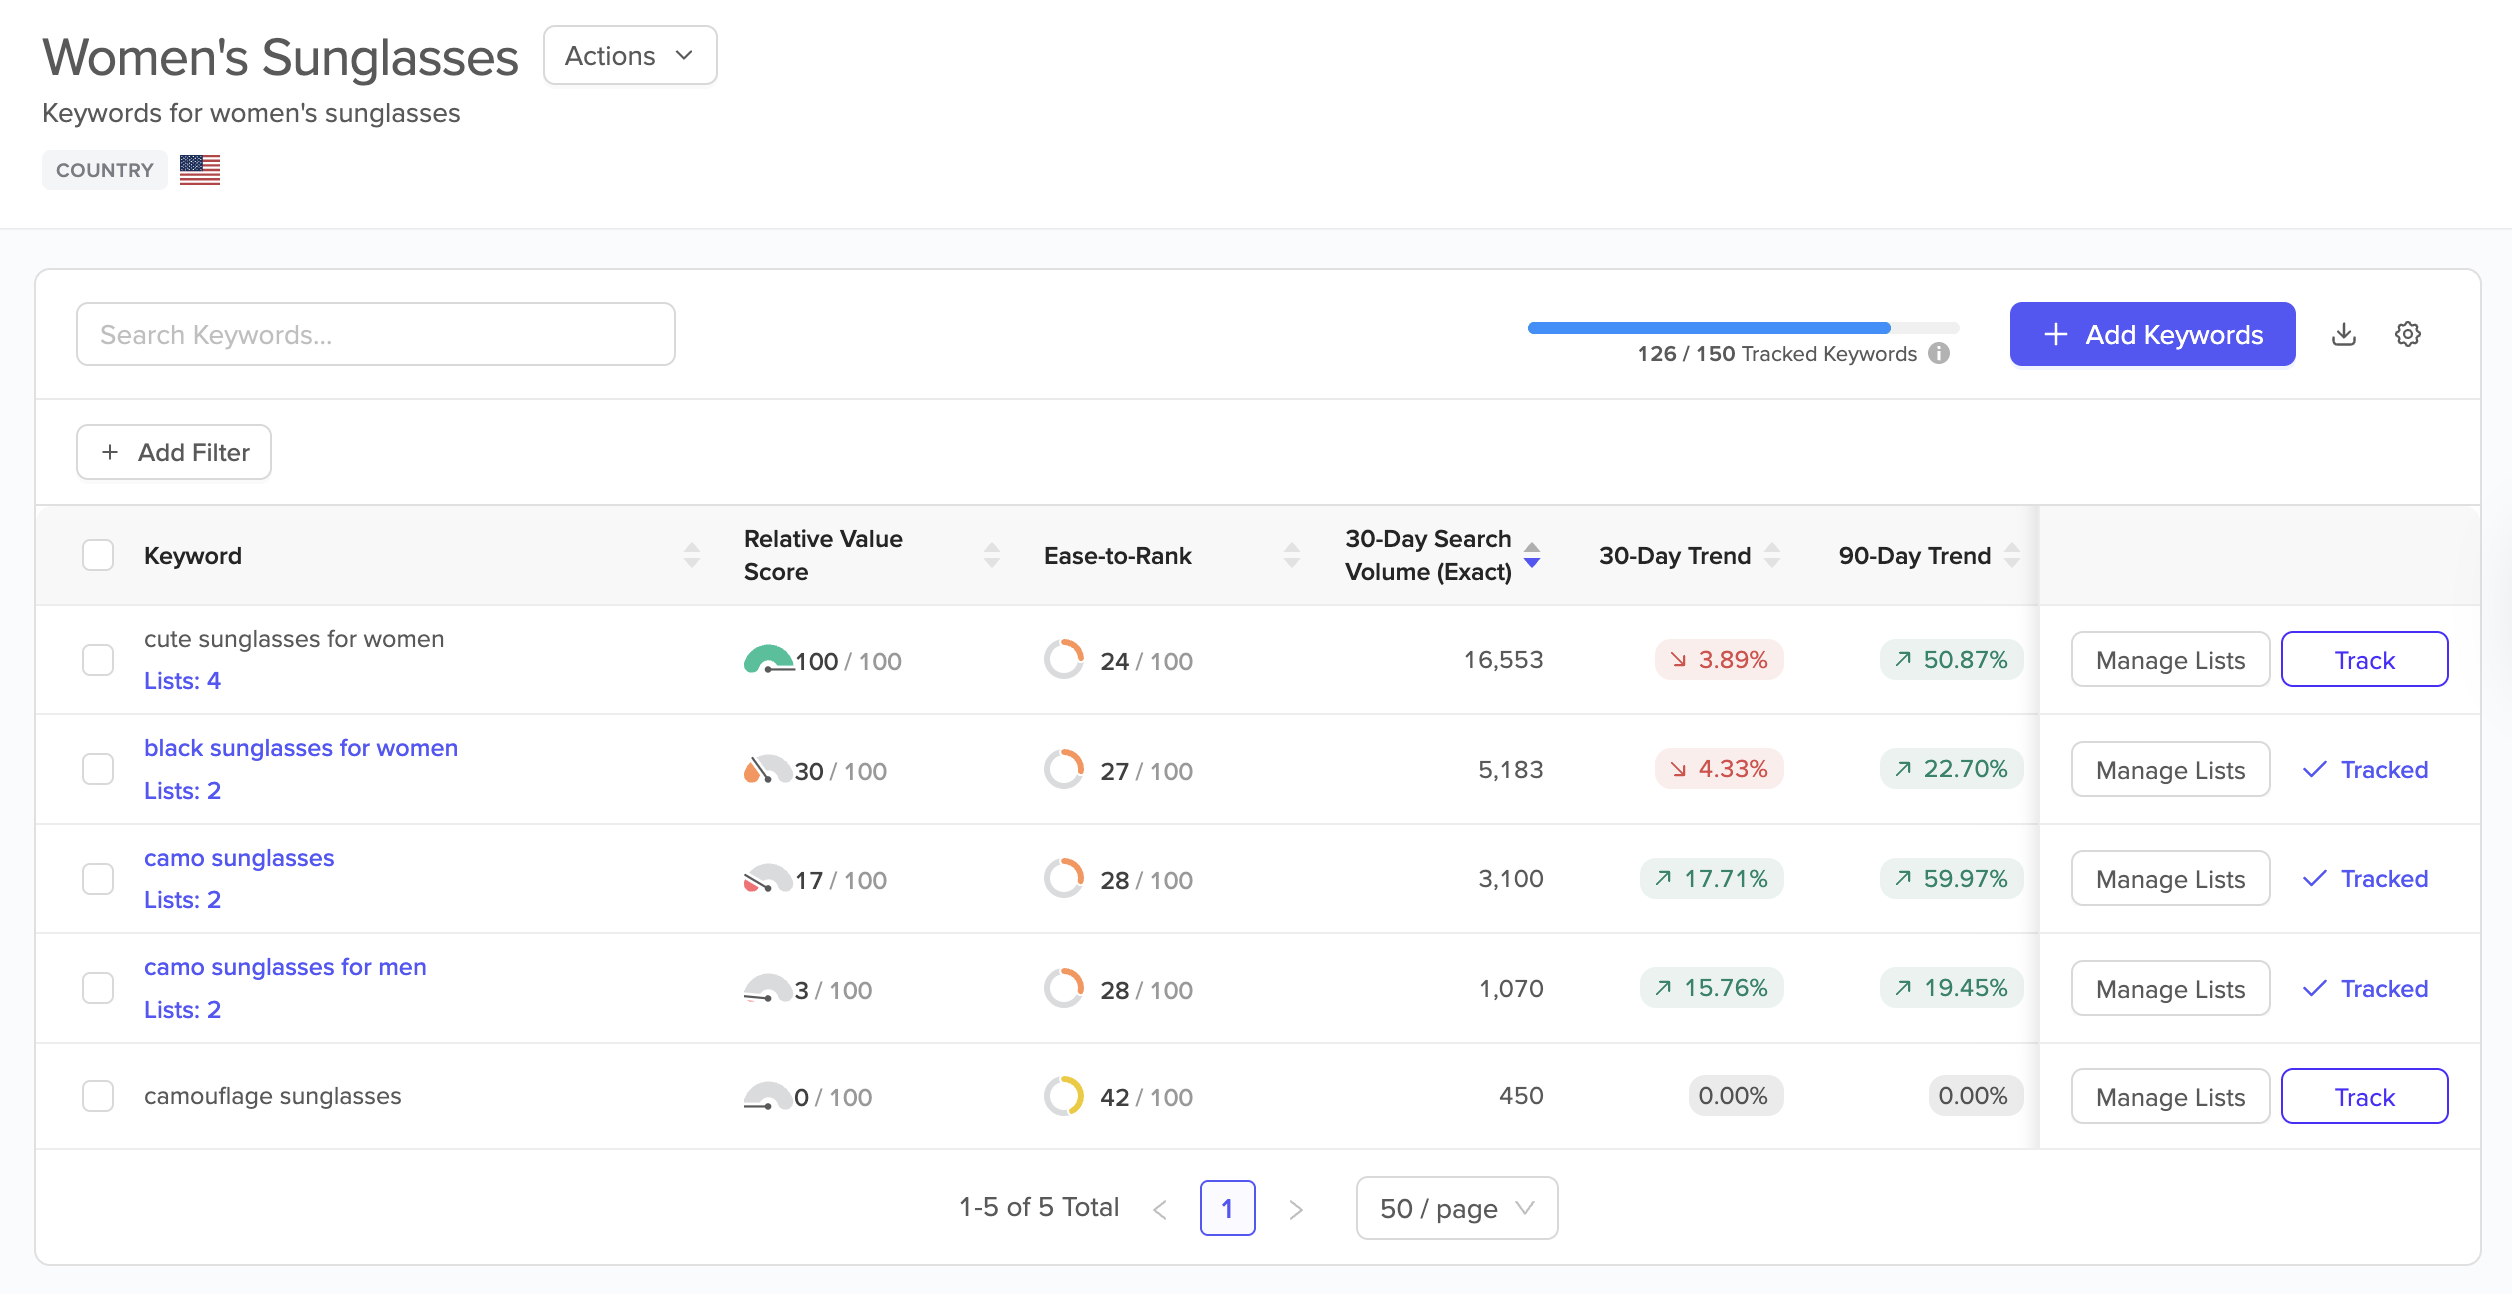Open Manage Lists for camouflage sunglasses
Screen dimensions: 2512x1294
[2170, 1097]
